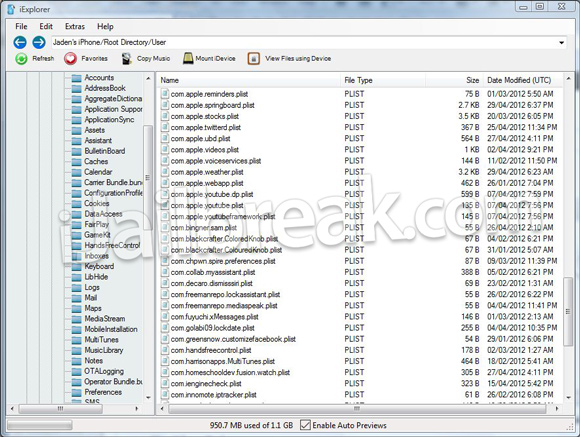The width and height of the screenshot is (580, 437).
Task: Click the folder tree horizontal scrollbar thumb
Action: point(60,409)
